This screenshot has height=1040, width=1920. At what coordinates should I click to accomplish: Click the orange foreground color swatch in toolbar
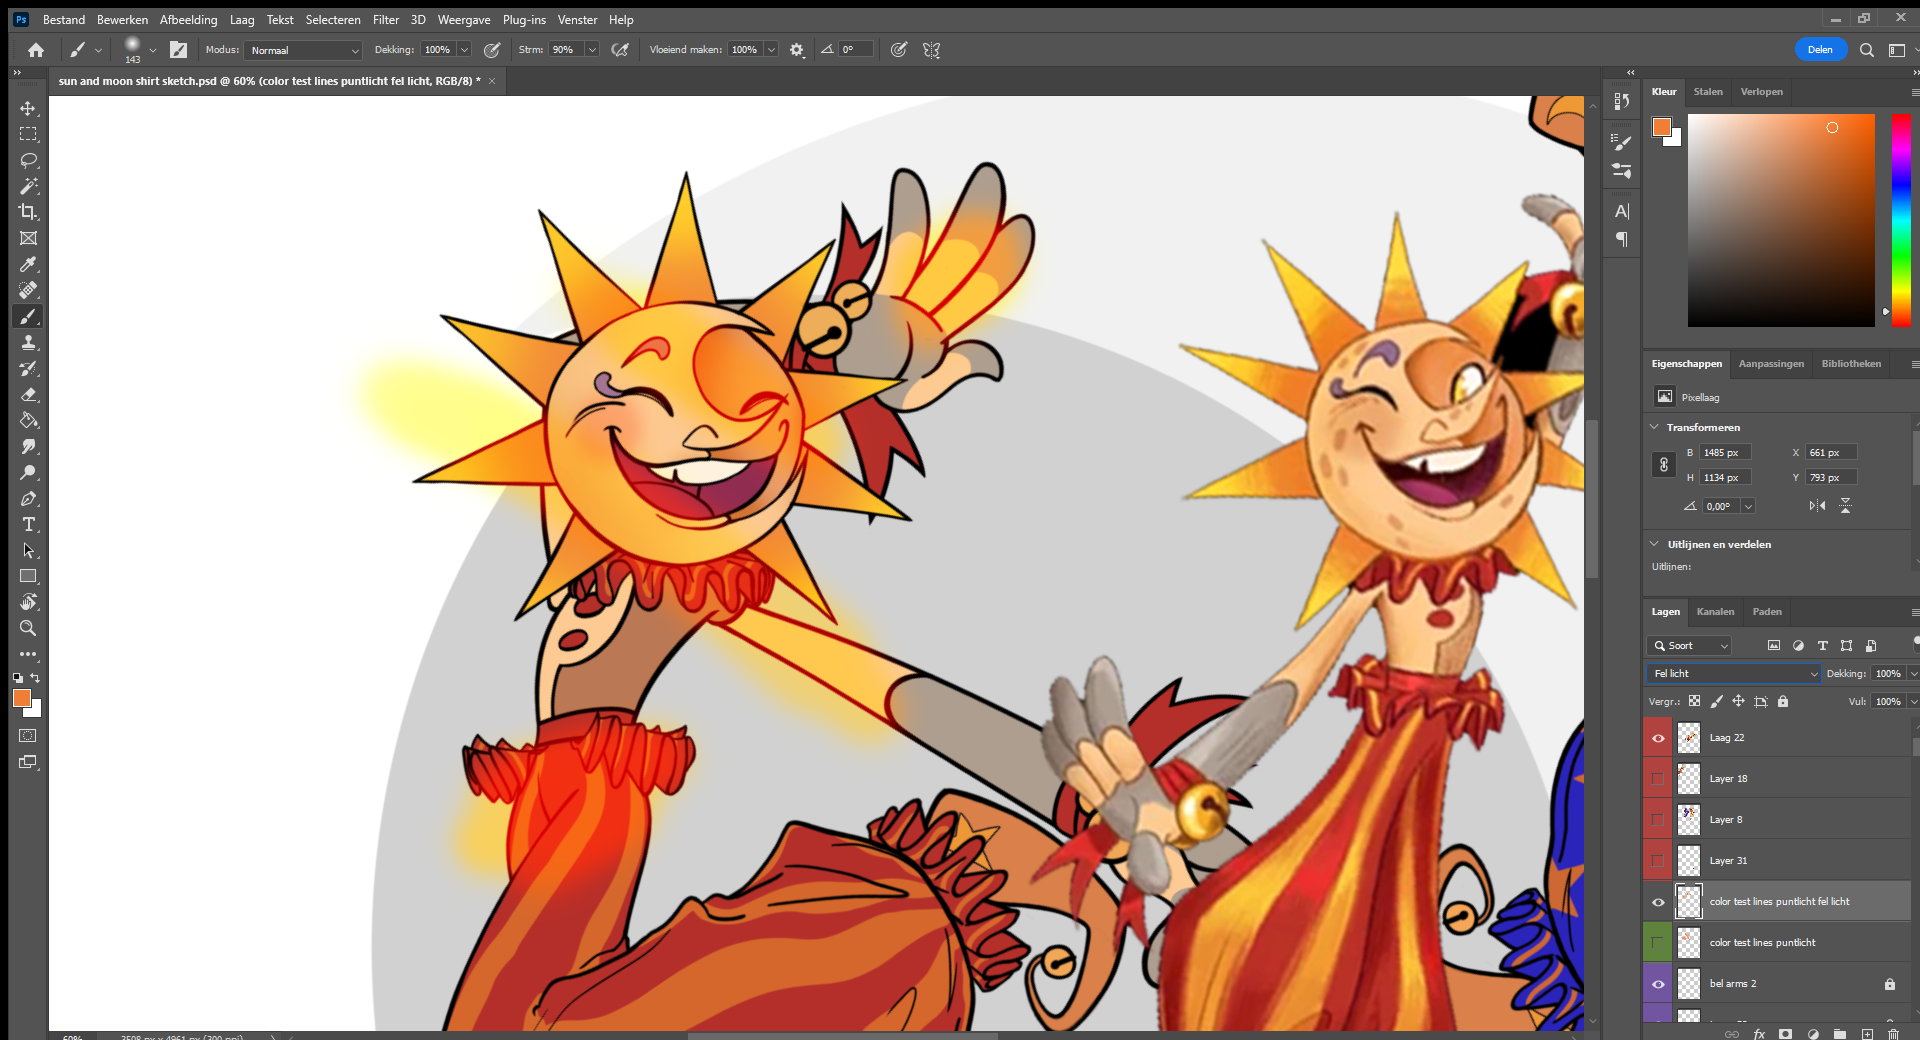coord(21,698)
